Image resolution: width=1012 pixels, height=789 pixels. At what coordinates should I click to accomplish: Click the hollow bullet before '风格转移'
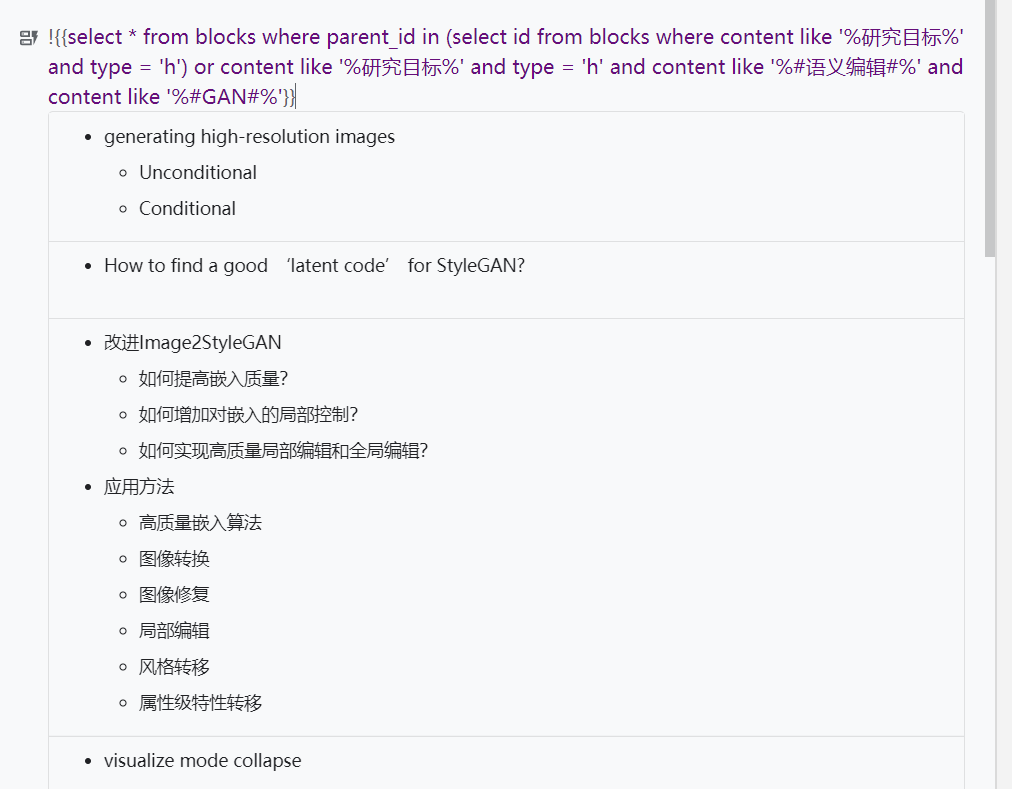123,667
